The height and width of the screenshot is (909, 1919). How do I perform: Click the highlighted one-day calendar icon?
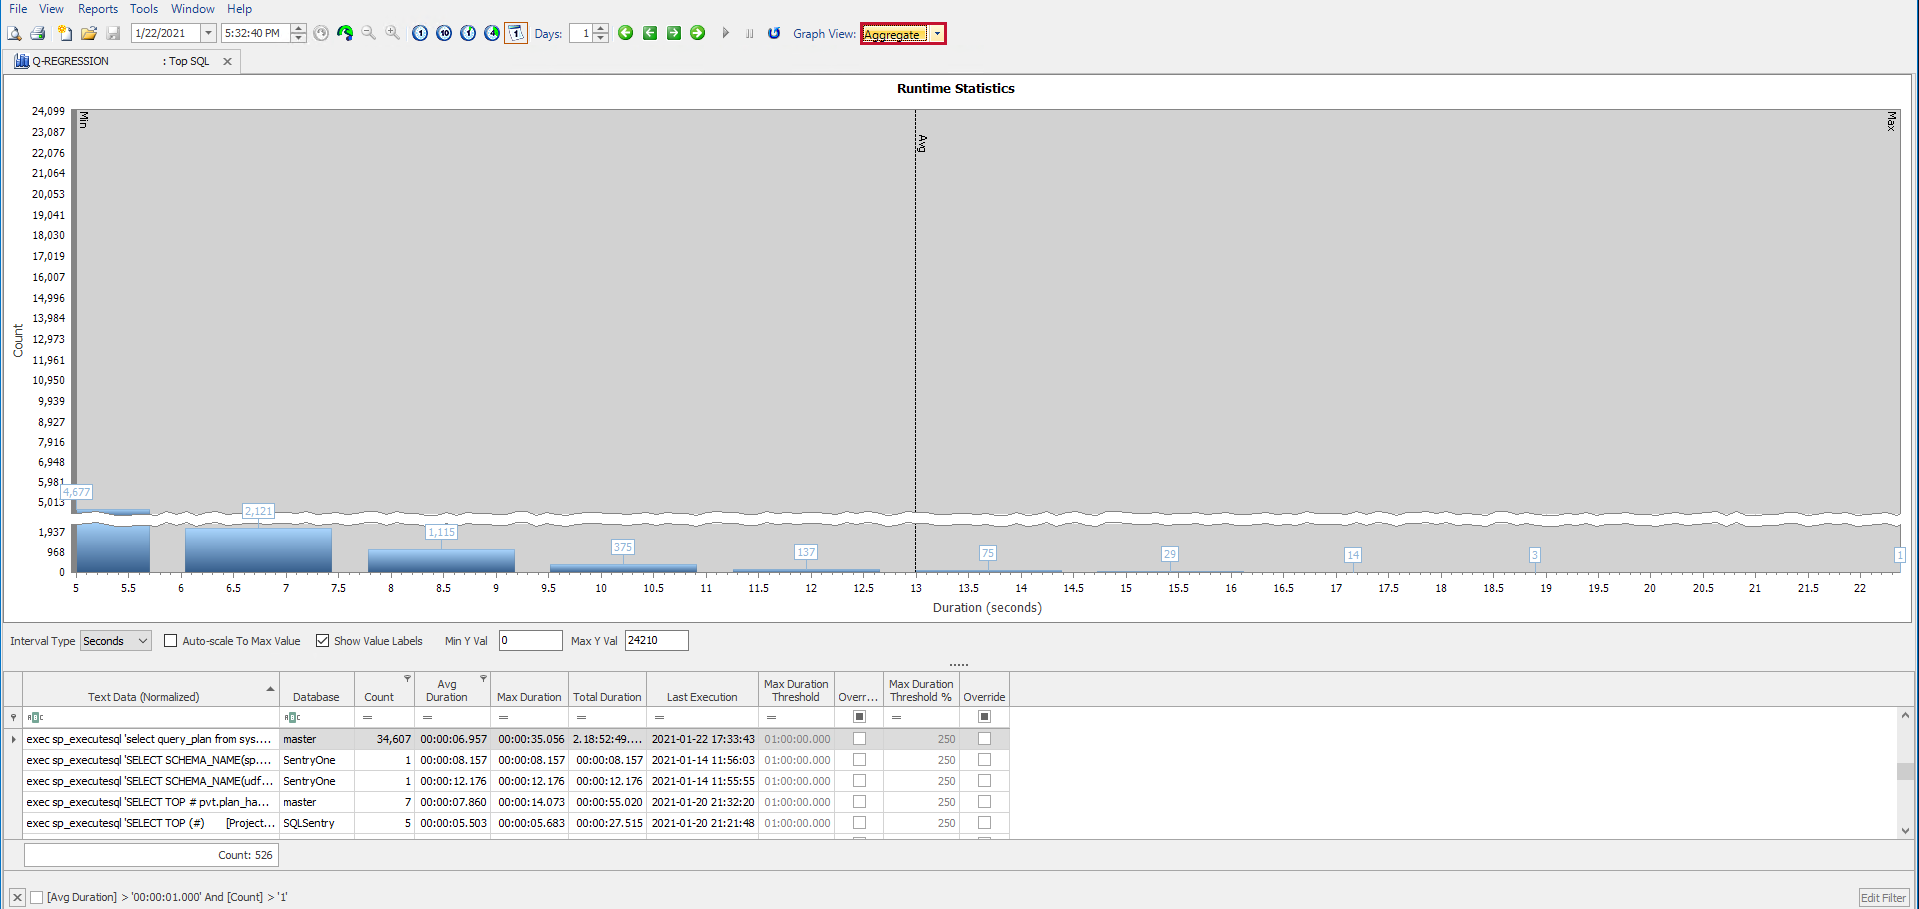pos(516,33)
